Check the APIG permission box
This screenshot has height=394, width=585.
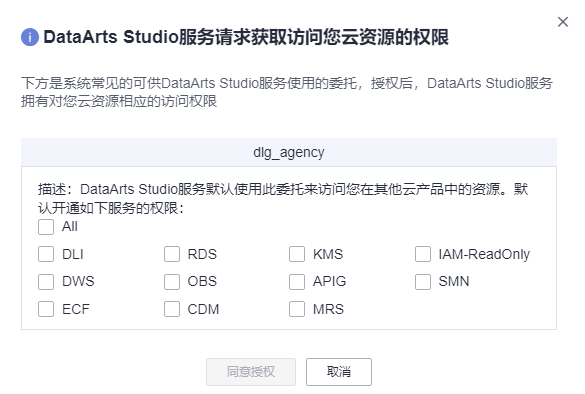tap(297, 282)
